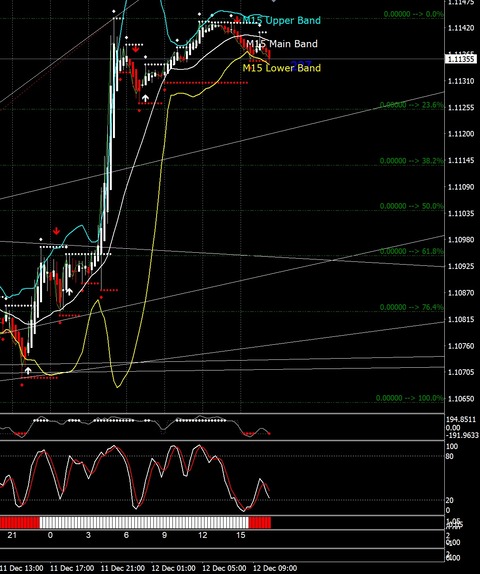Click the Fibonacci 50.0% level label
Image resolution: width=480 pixels, height=574 pixels.
(412, 206)
